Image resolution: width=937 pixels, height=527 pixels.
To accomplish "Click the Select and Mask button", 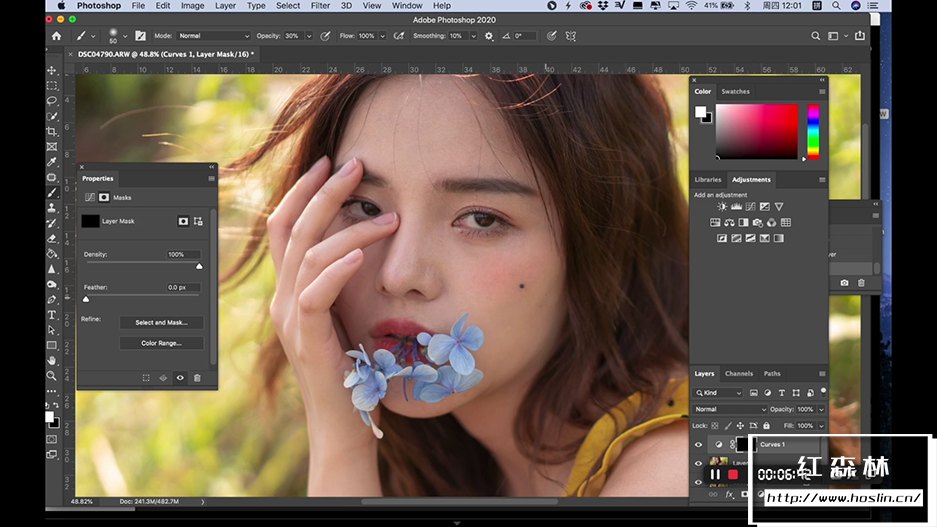I will 161,323.
